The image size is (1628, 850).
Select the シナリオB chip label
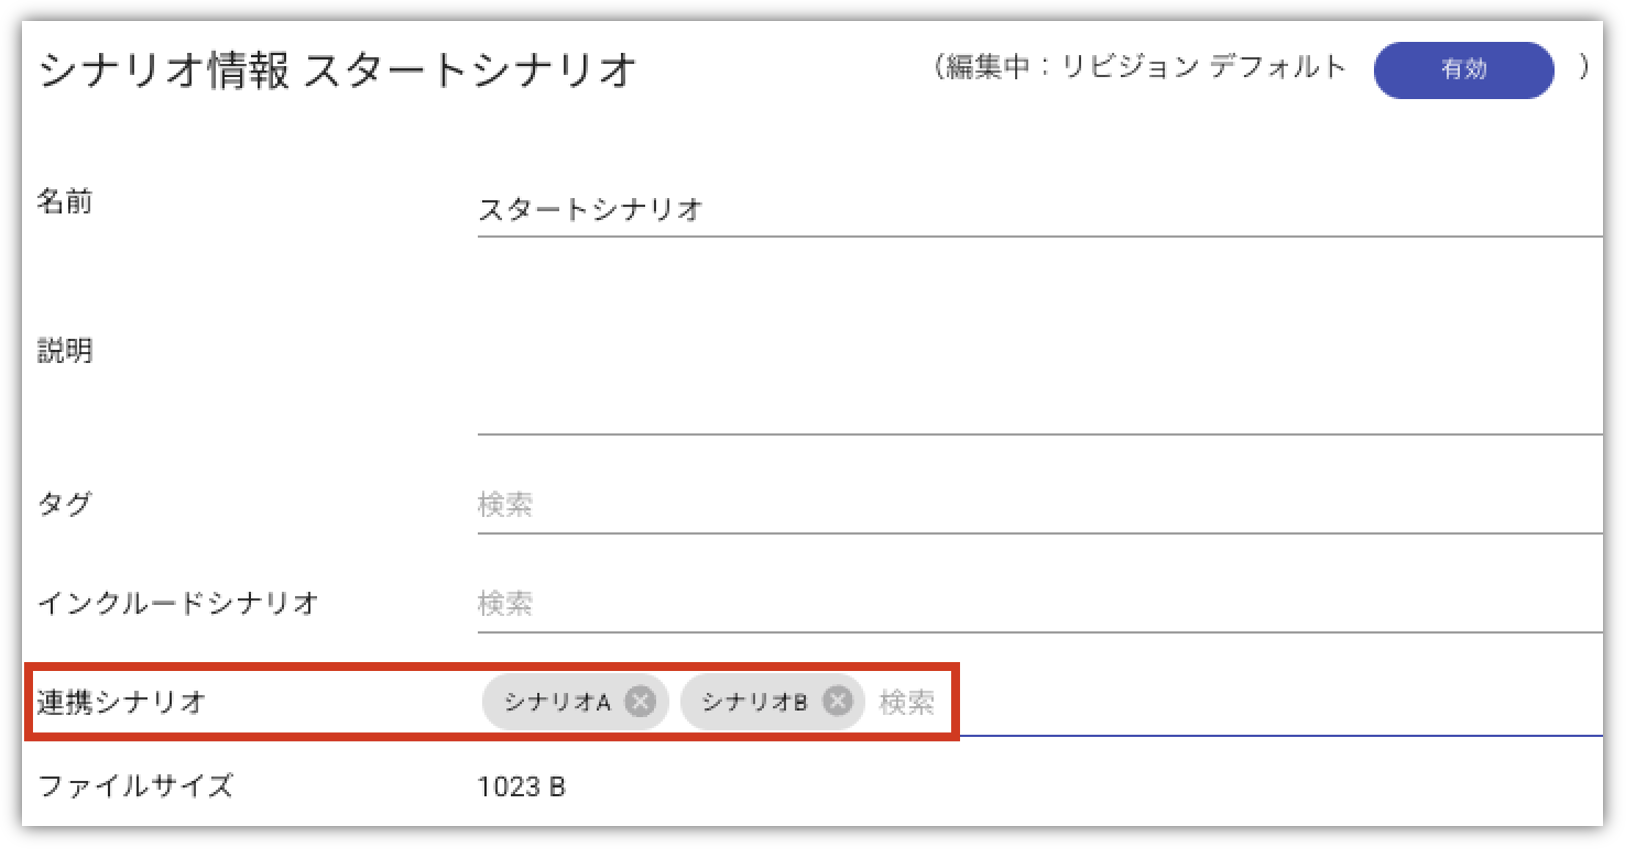tap(754, 702)
